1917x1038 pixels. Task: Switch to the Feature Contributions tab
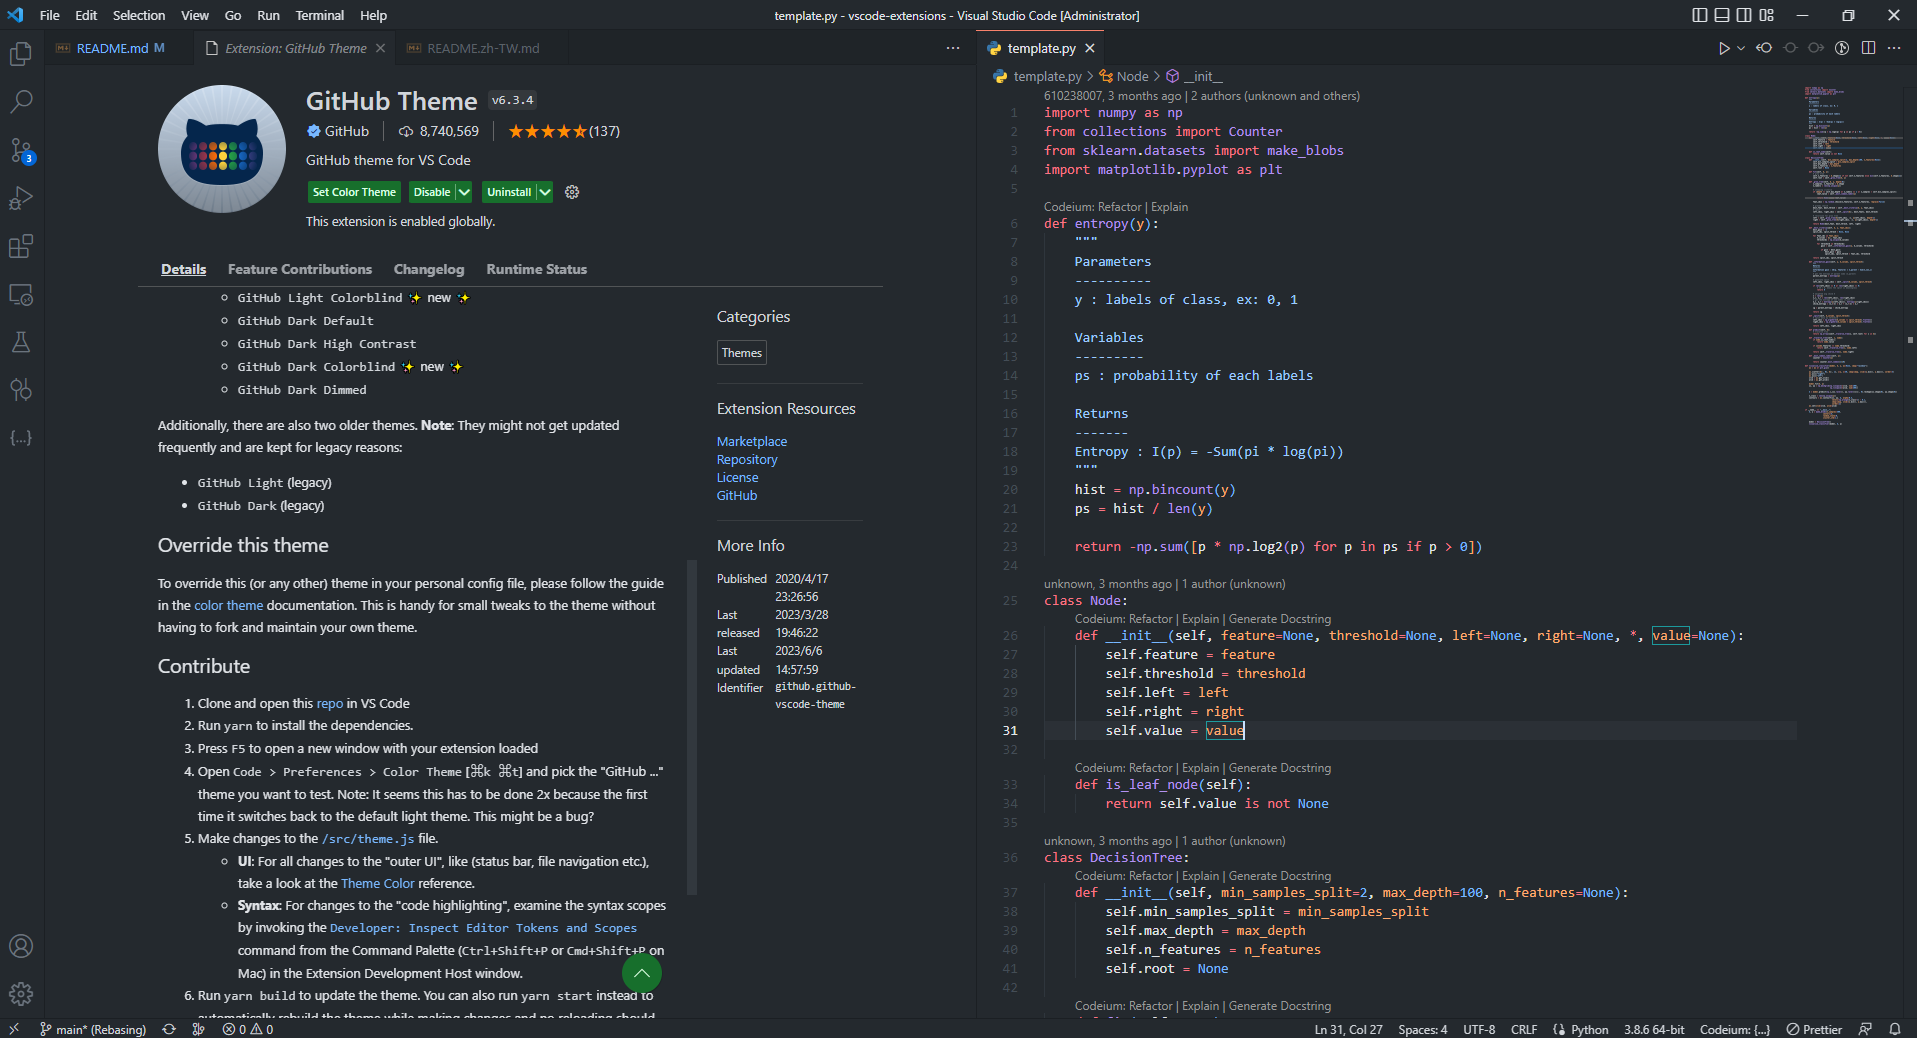(300, 269)
